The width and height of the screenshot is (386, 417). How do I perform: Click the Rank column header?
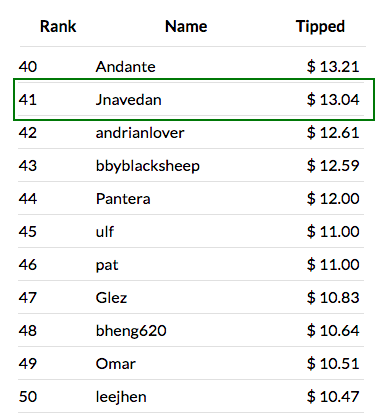click(58, 26)
